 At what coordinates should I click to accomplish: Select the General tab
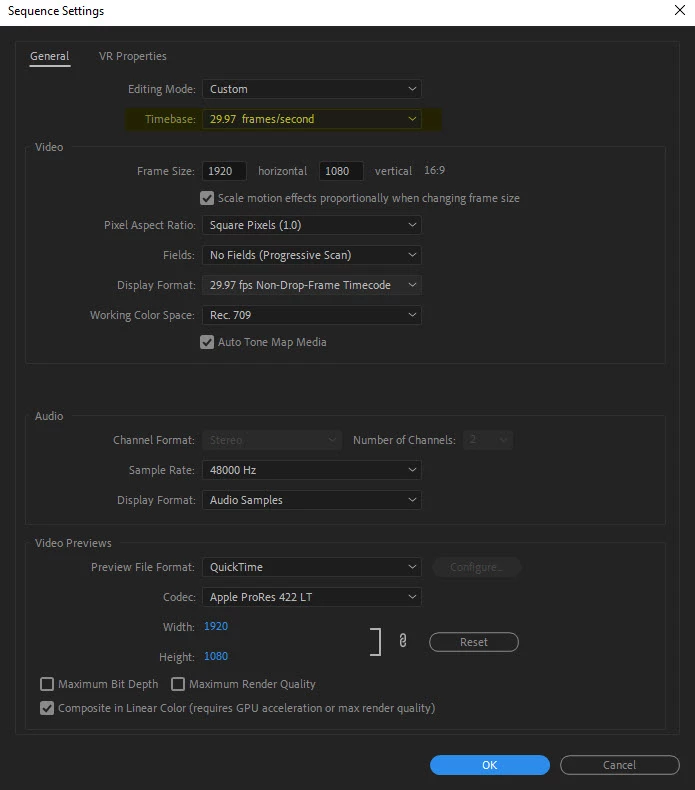coord(49,56)
